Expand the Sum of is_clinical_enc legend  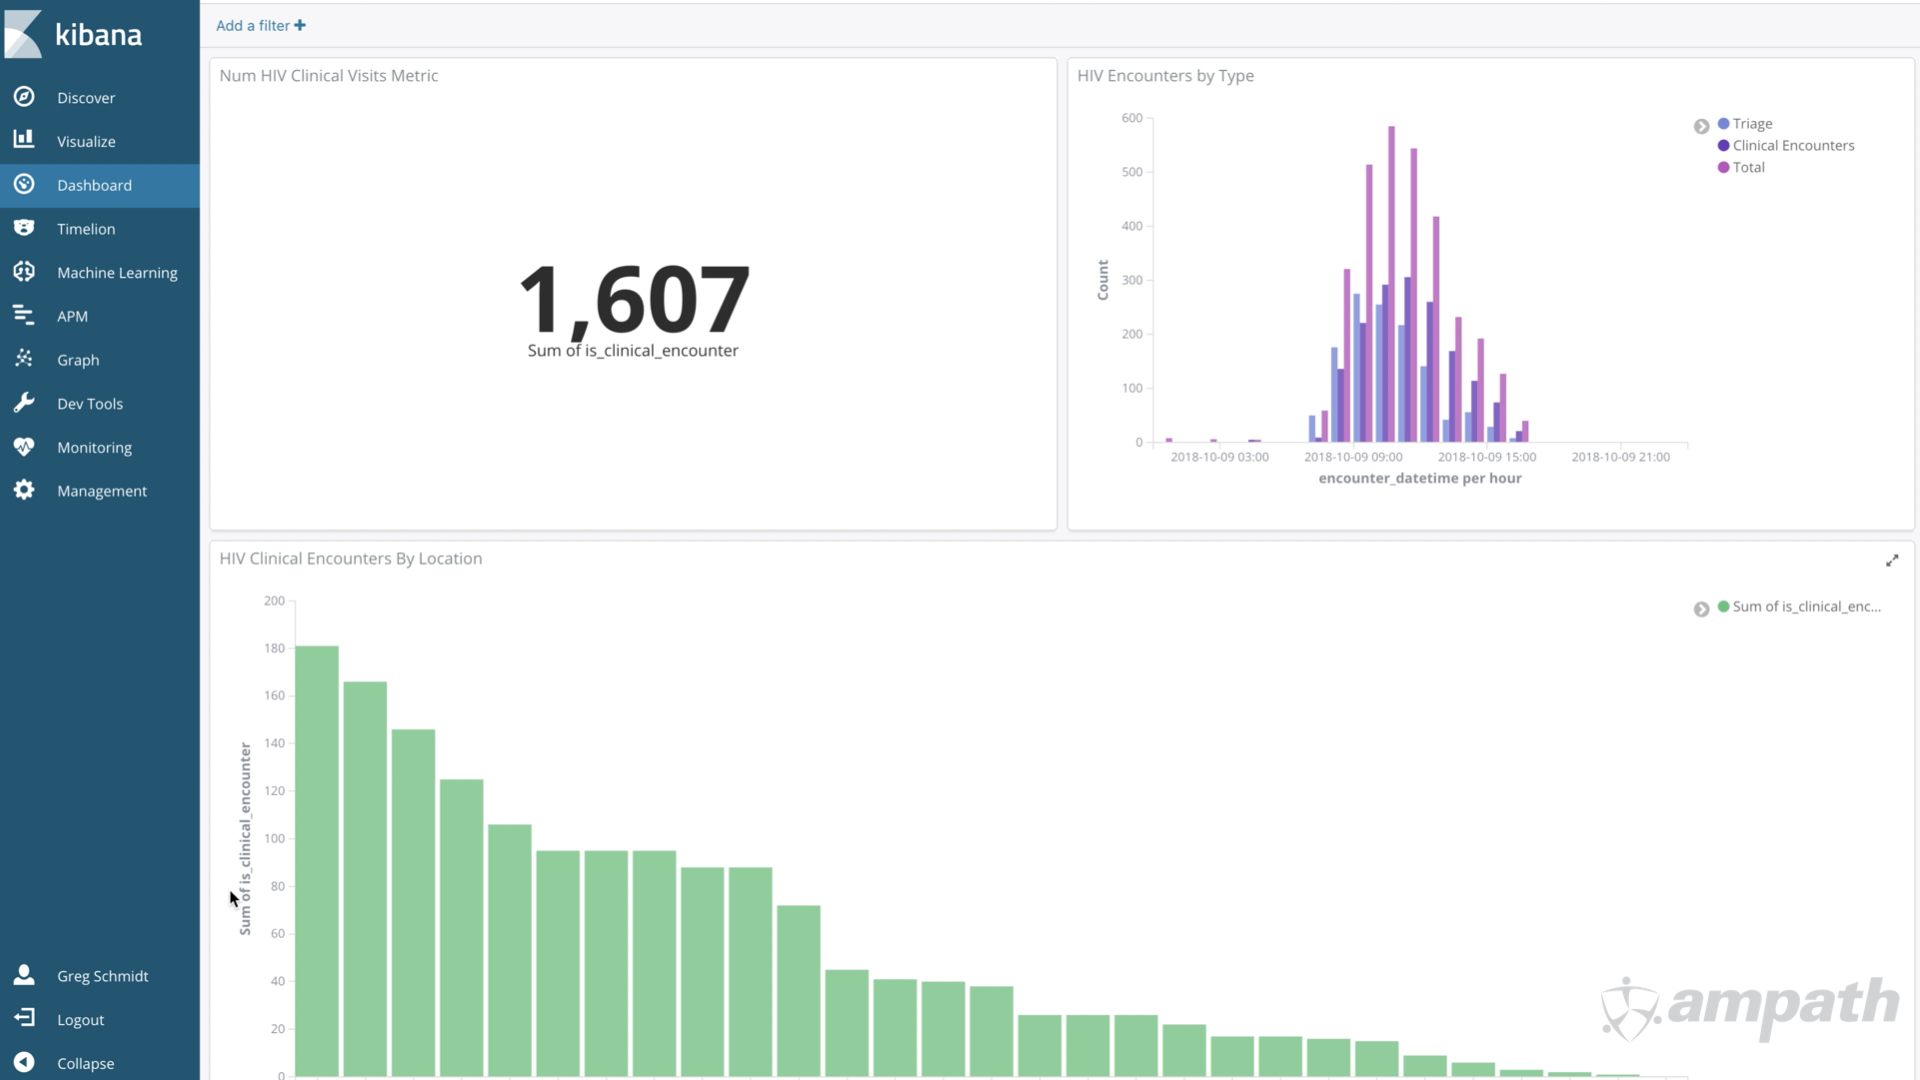(x=1702, y=607)
